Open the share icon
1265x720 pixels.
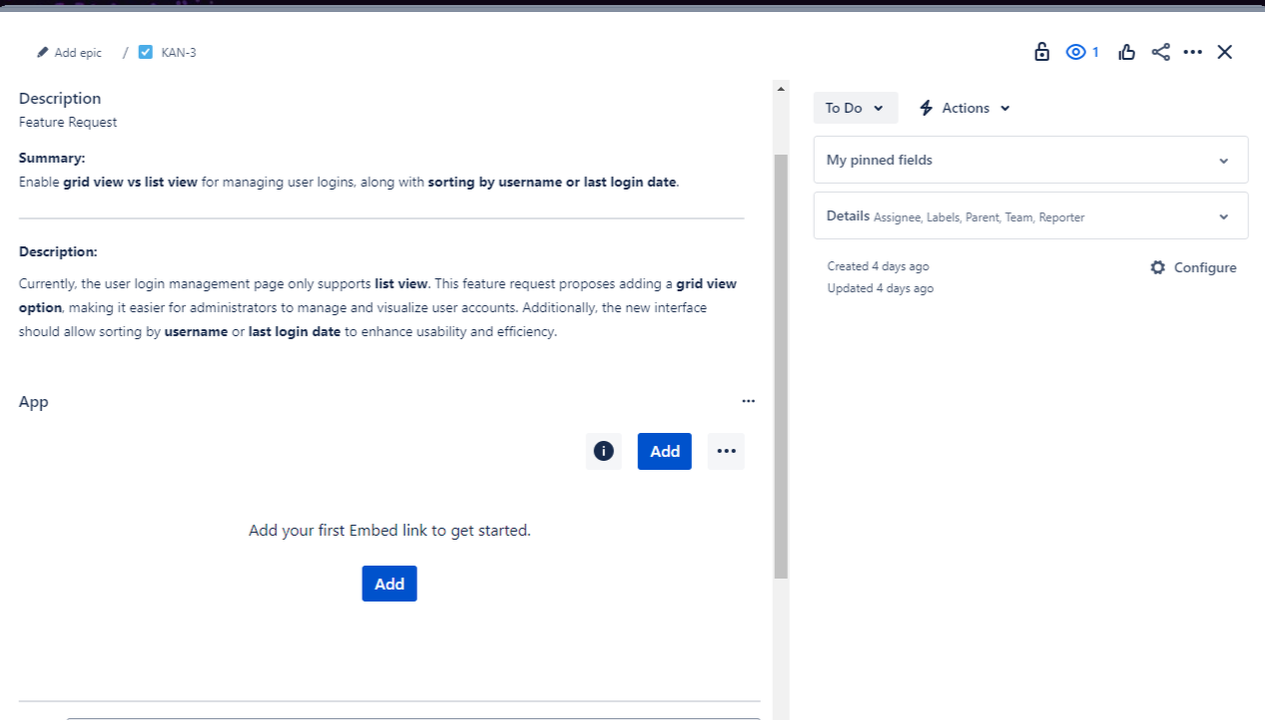tap(1160, 51)
